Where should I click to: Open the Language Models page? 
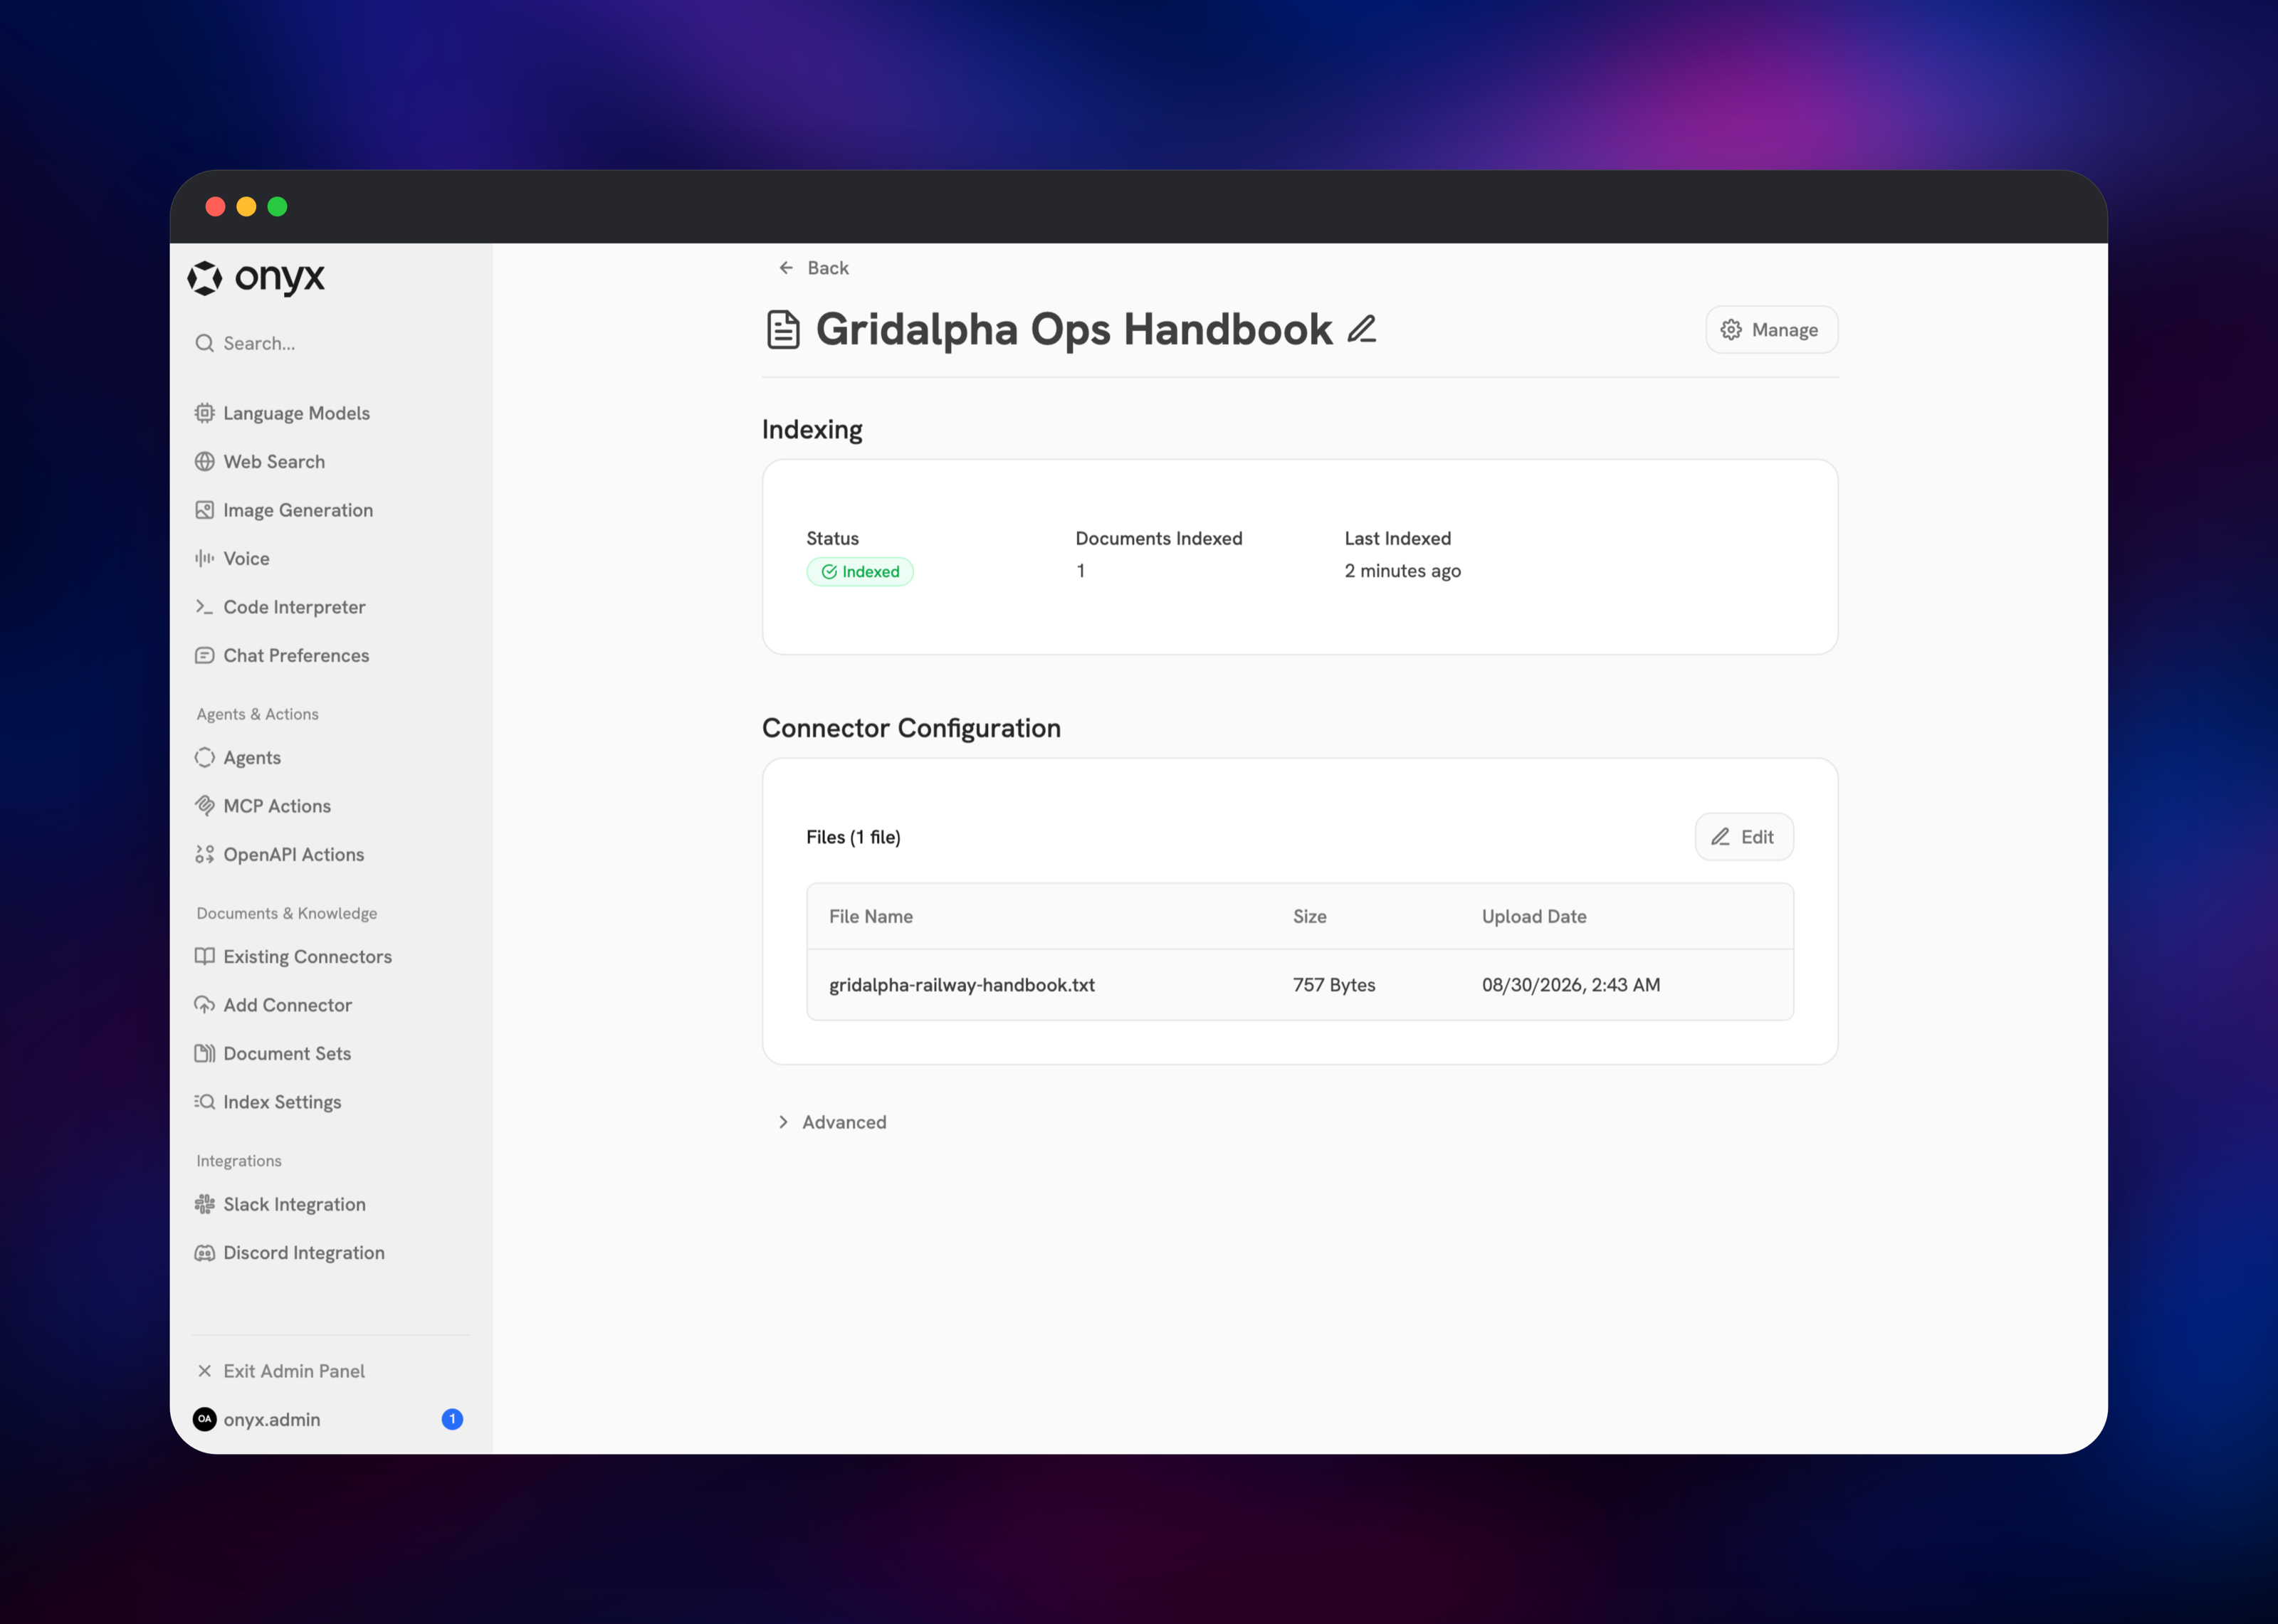coord(331,413)
